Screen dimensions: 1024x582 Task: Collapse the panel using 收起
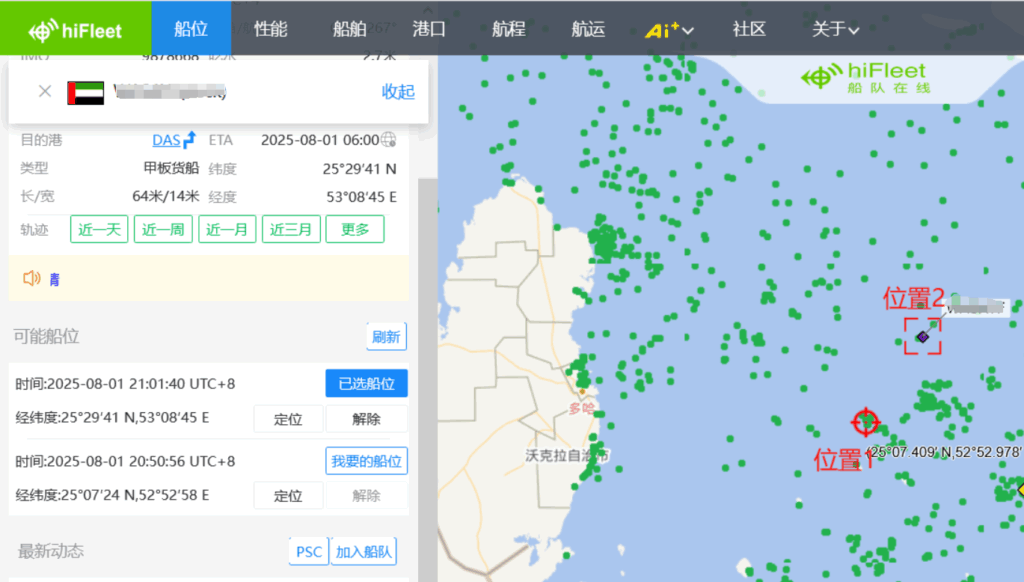(398, 92)
